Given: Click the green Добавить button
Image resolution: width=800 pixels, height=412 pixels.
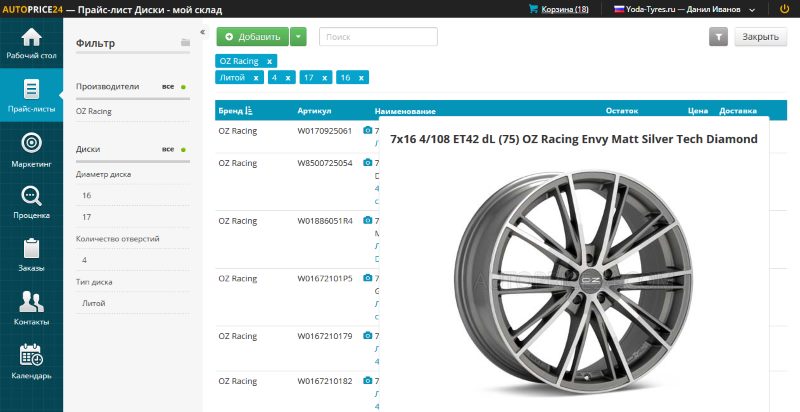Looking at the screenshot, I should [253, 37].
